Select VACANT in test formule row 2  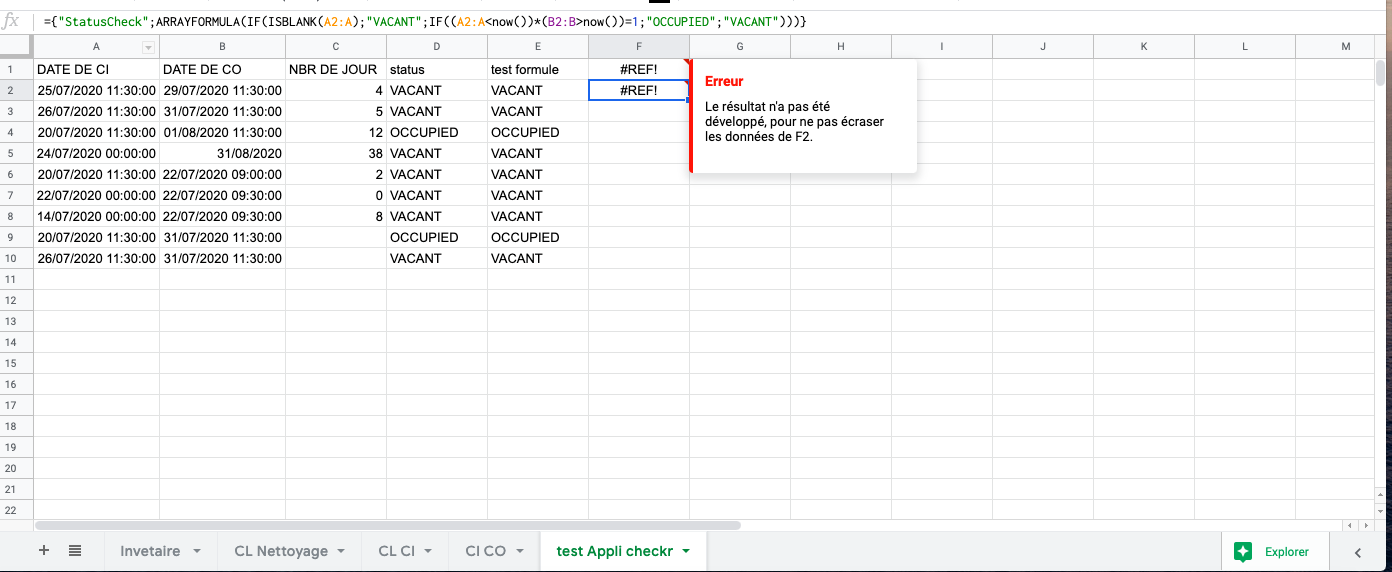(x=538, y=90)
